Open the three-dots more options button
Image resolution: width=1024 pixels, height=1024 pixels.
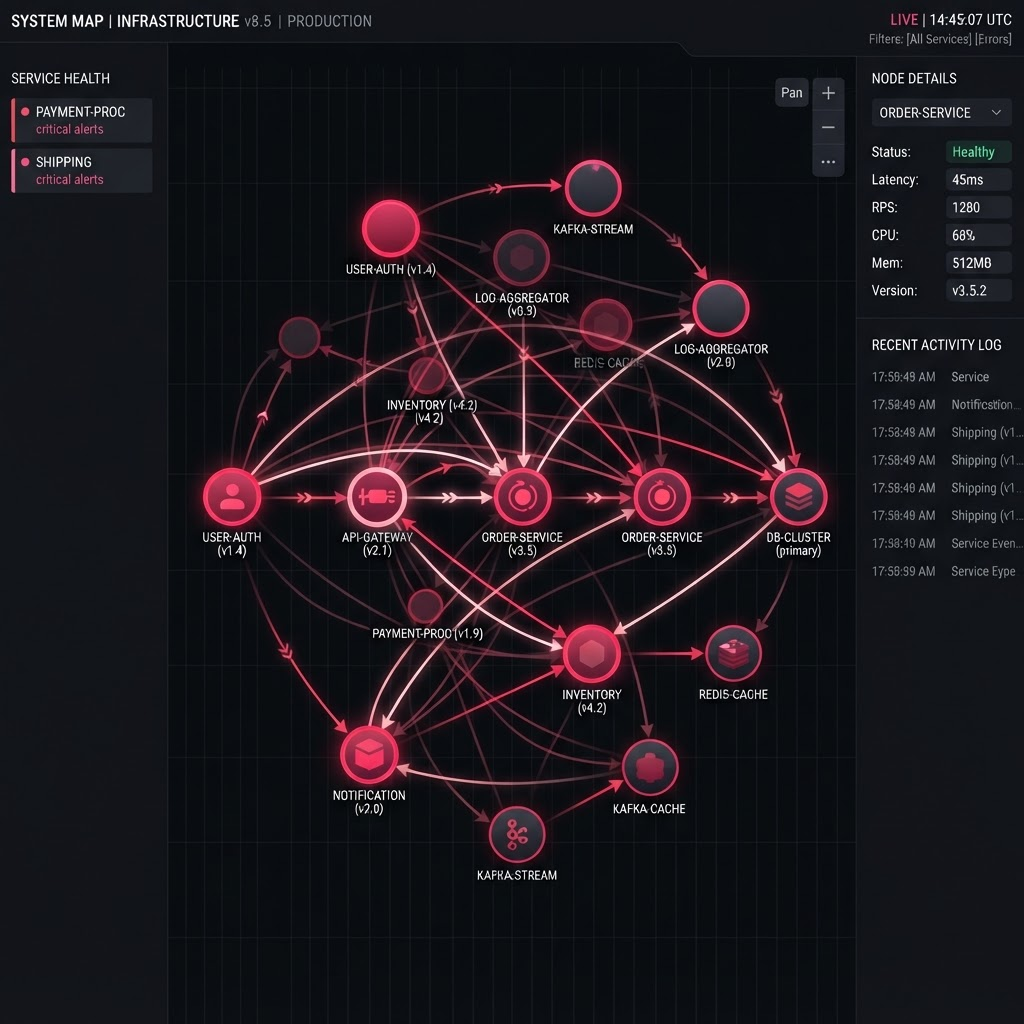coord(828,162)
